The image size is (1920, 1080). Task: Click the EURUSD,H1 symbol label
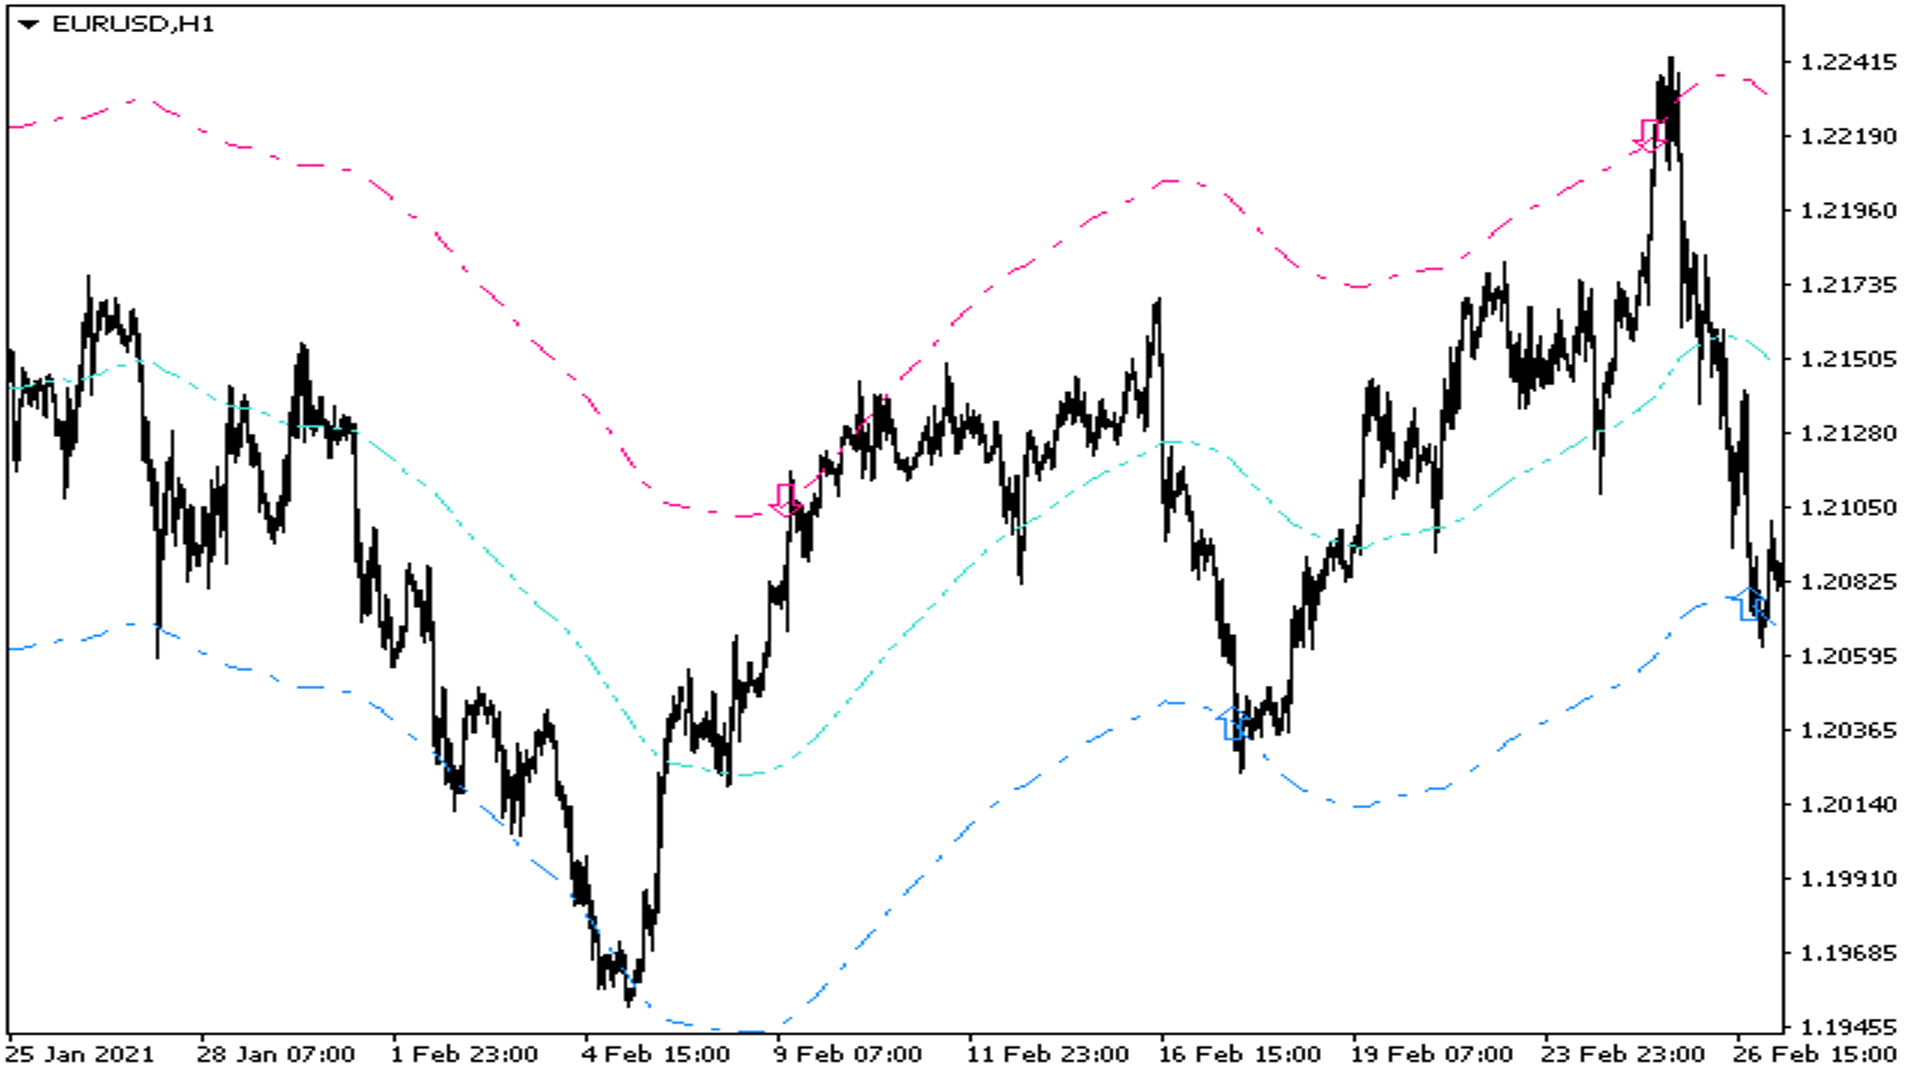click(133, 24)
